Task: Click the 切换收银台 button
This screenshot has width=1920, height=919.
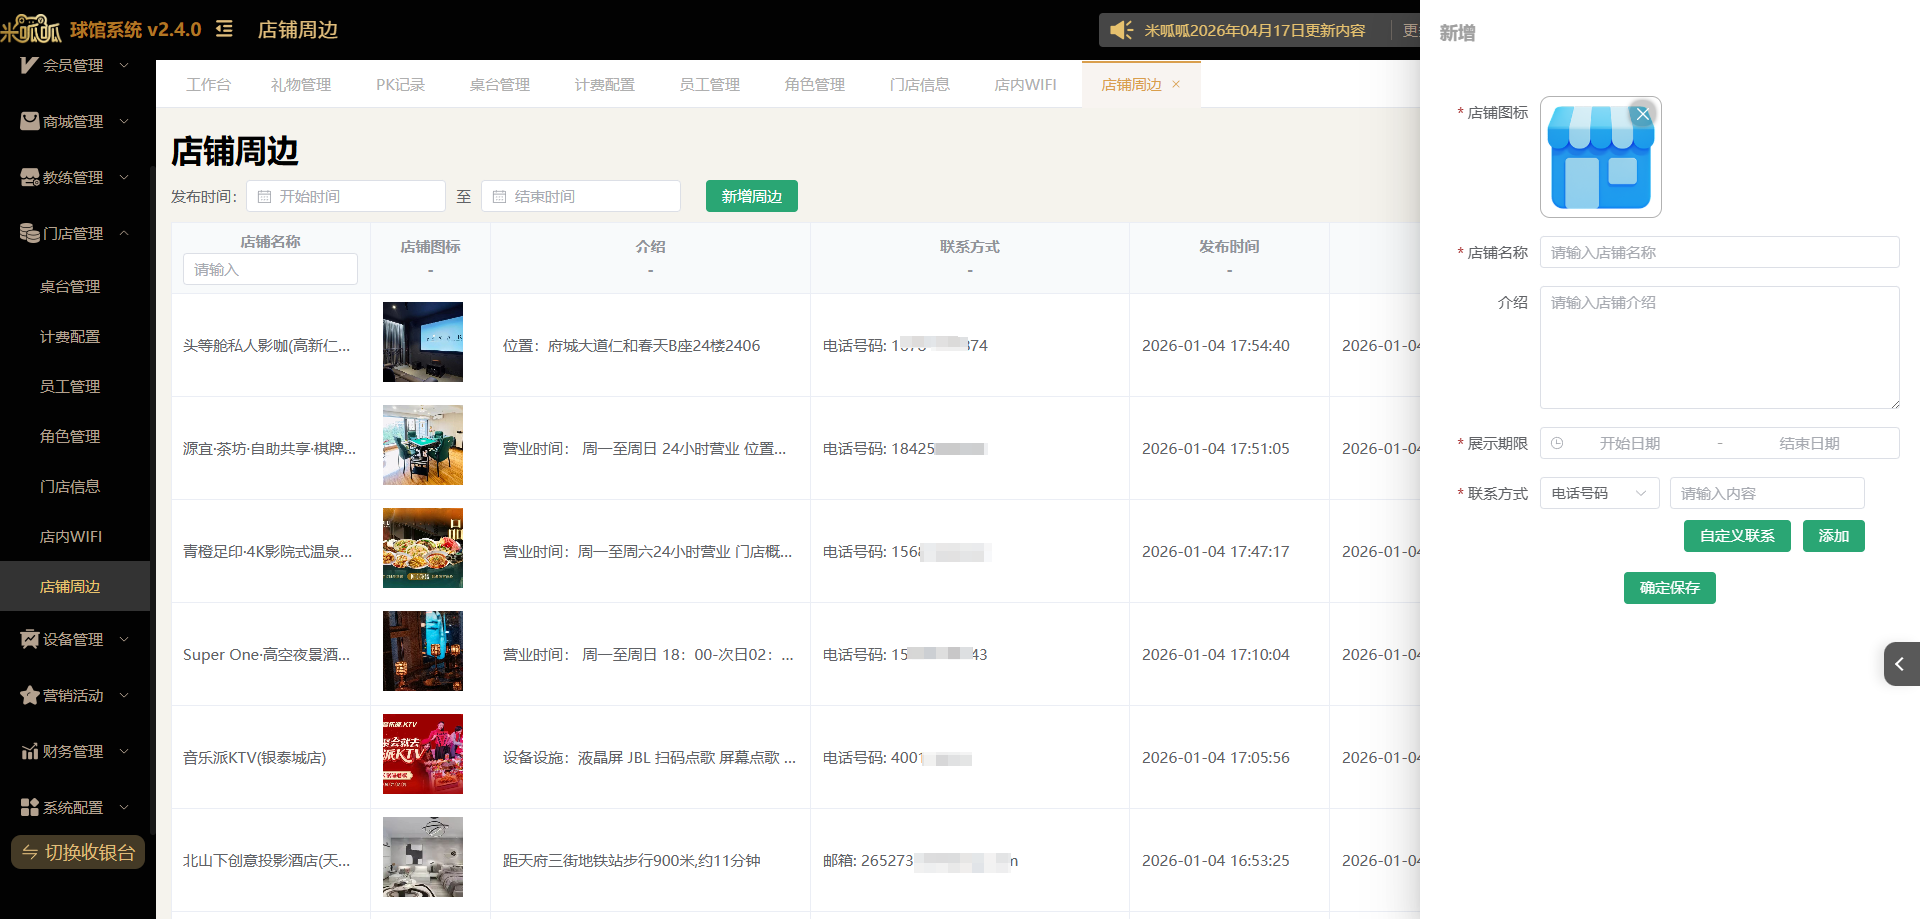Action: pos(78,852)
